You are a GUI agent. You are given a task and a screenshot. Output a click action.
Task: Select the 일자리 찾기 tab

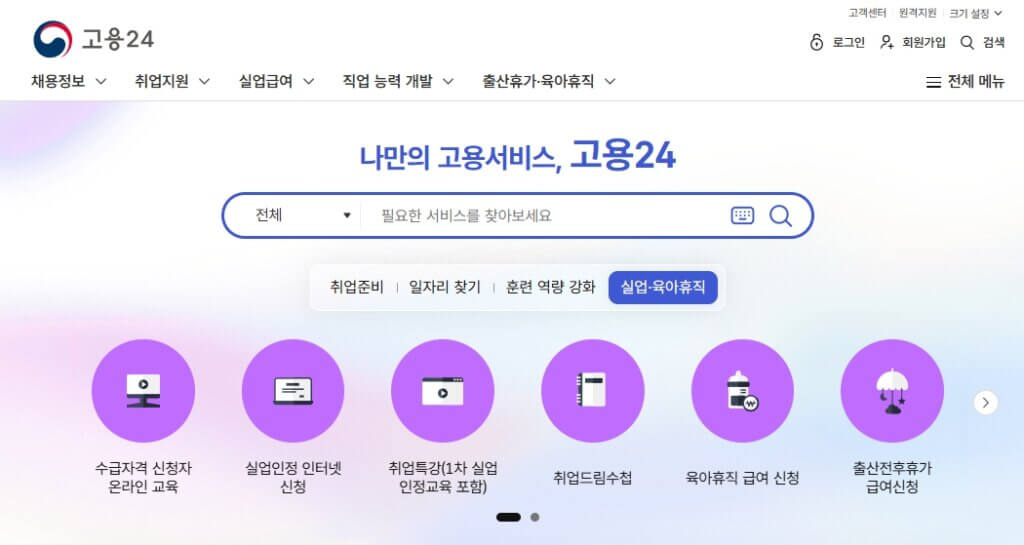tap(445, 287)
